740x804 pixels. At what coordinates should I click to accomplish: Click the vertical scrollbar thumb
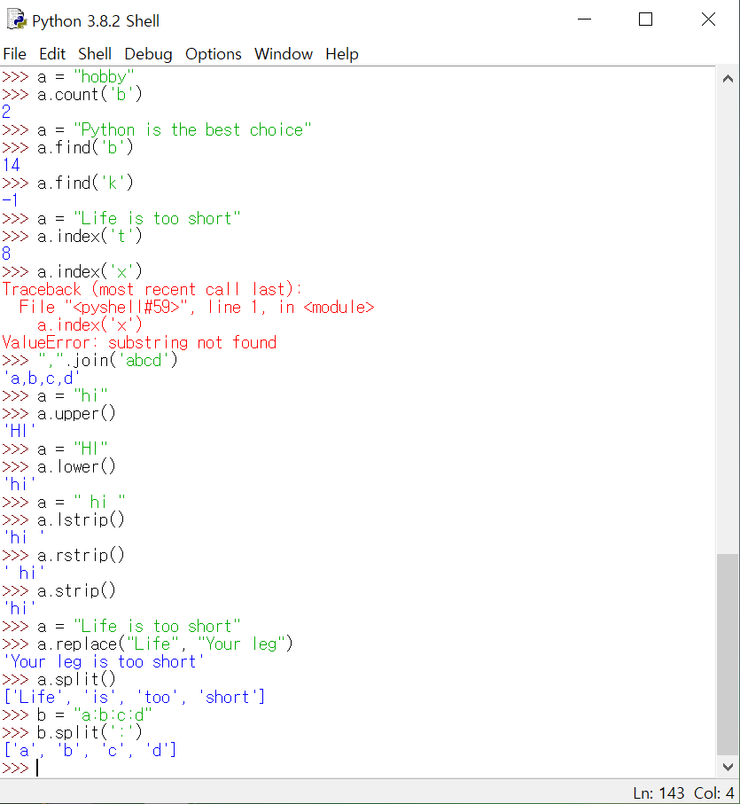(x=727, y=654)
